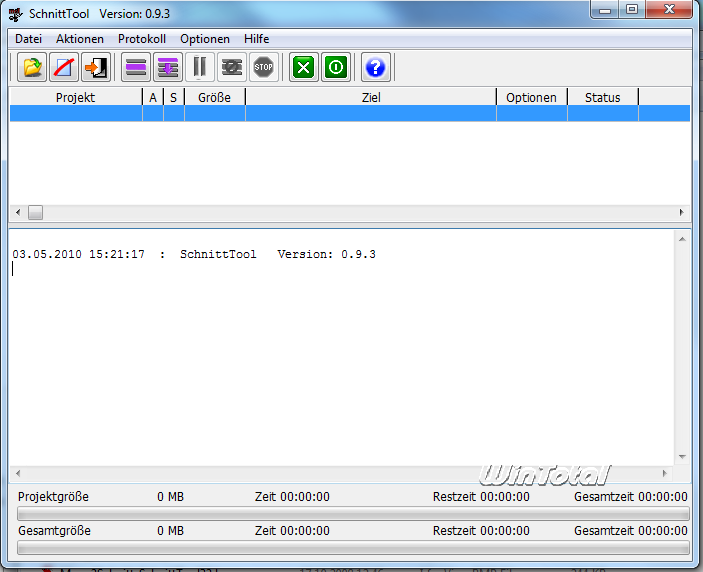Click log pane scroll up arrow

(x=682, y=239)
